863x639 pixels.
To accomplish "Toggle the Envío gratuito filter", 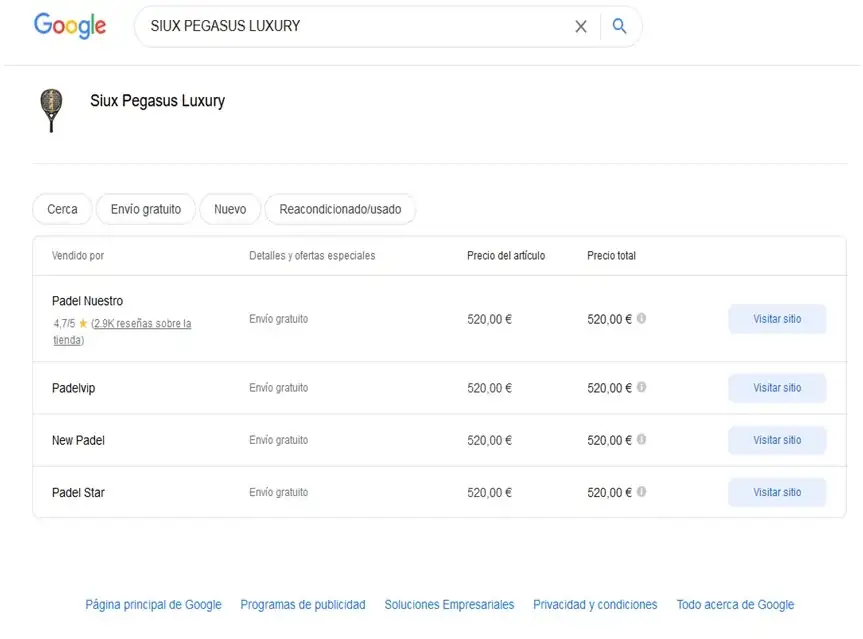I will coord(145,209).
